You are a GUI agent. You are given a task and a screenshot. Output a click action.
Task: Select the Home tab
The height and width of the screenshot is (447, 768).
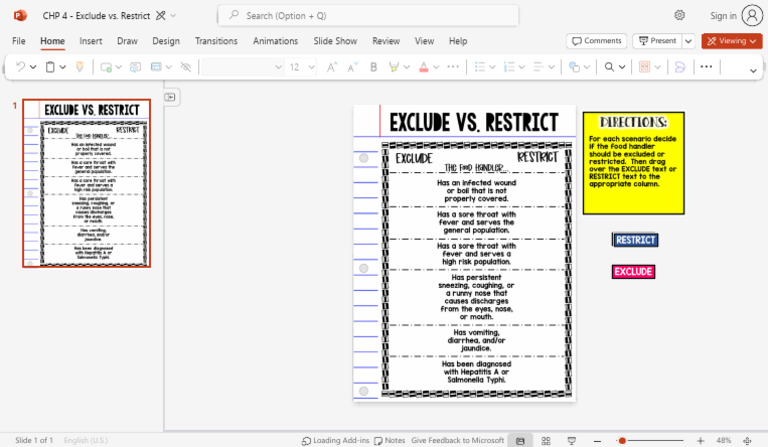[x=52, y=41]
